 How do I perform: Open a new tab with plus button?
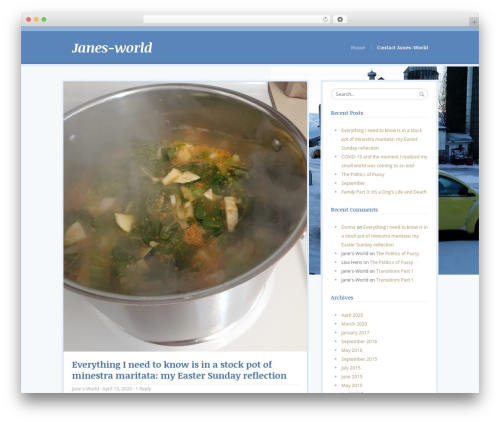tap(474, 22)
